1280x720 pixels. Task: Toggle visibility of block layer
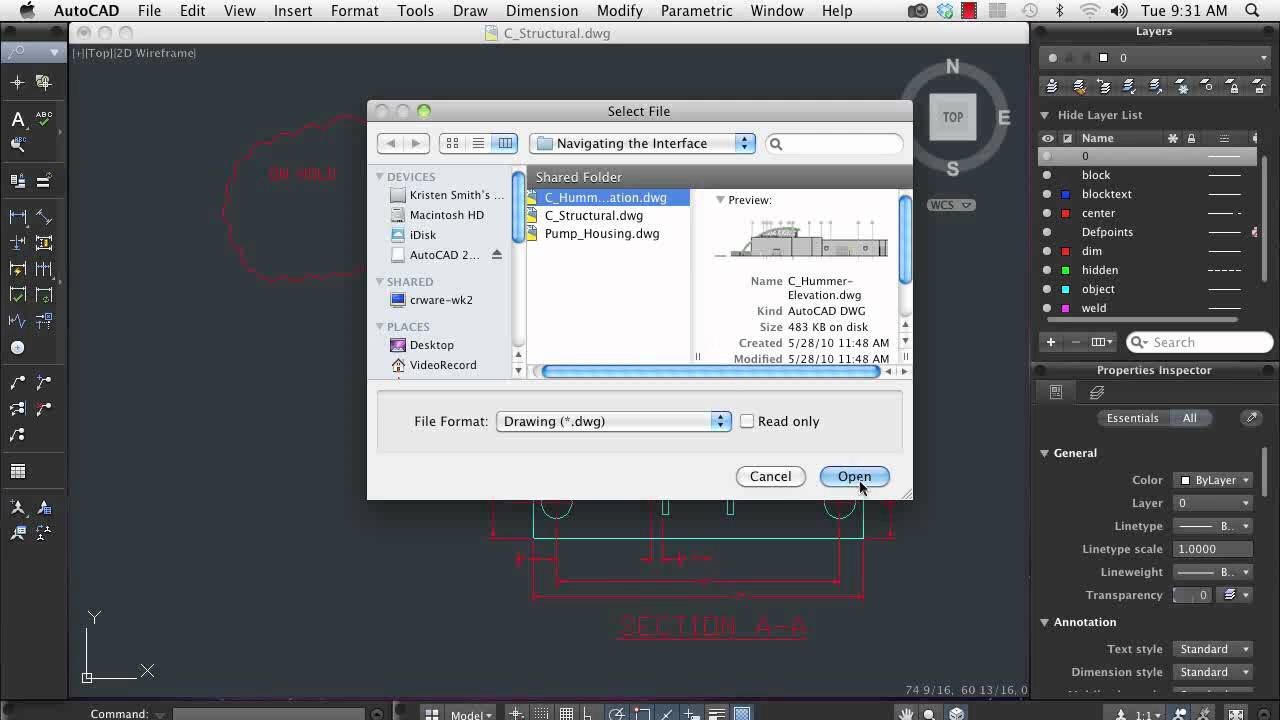click(1047, 175)
